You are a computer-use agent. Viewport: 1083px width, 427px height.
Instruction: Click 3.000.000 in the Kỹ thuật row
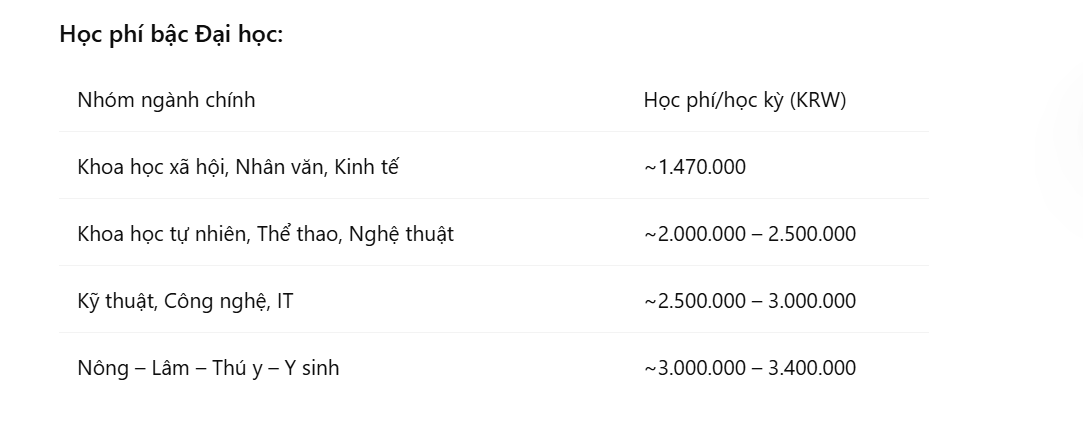pyautogui.click(x=812, y=301)
